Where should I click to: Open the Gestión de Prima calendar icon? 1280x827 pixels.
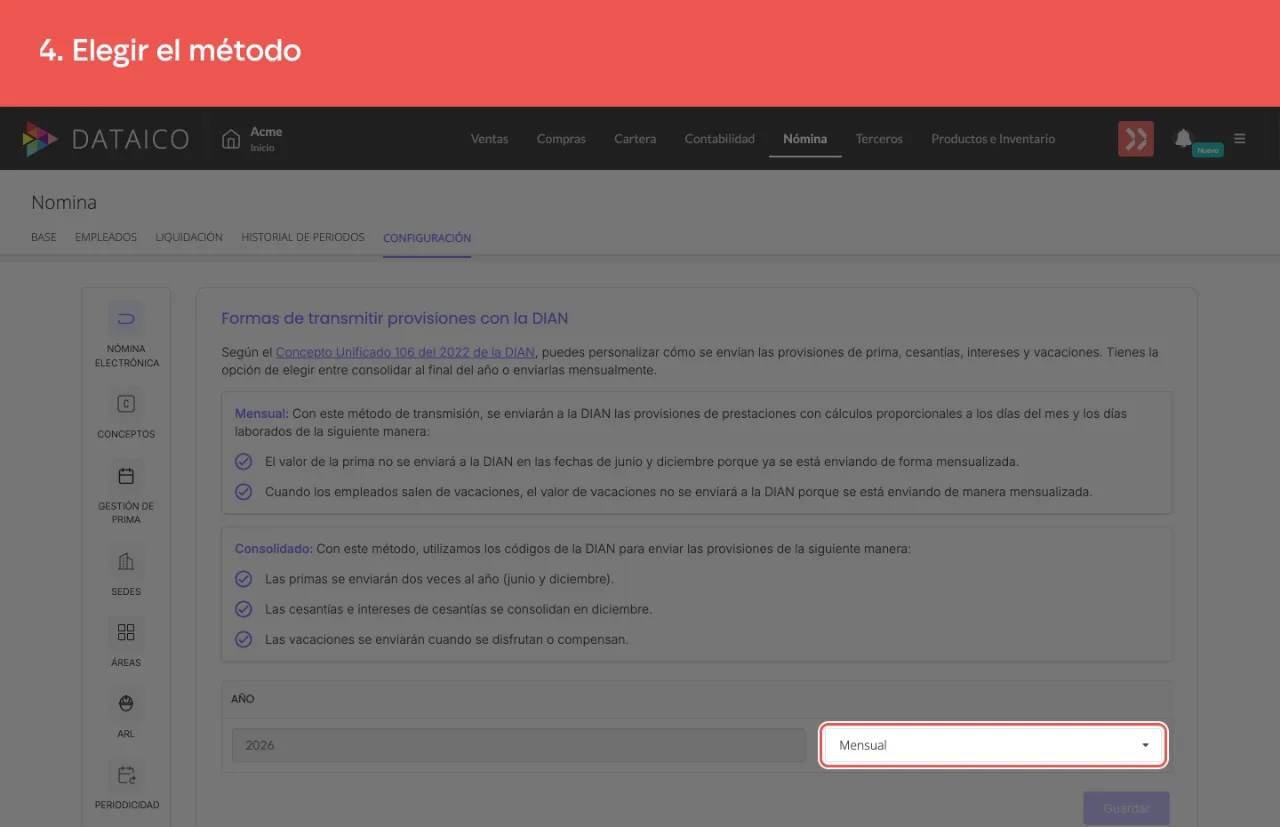click(126, 476)
